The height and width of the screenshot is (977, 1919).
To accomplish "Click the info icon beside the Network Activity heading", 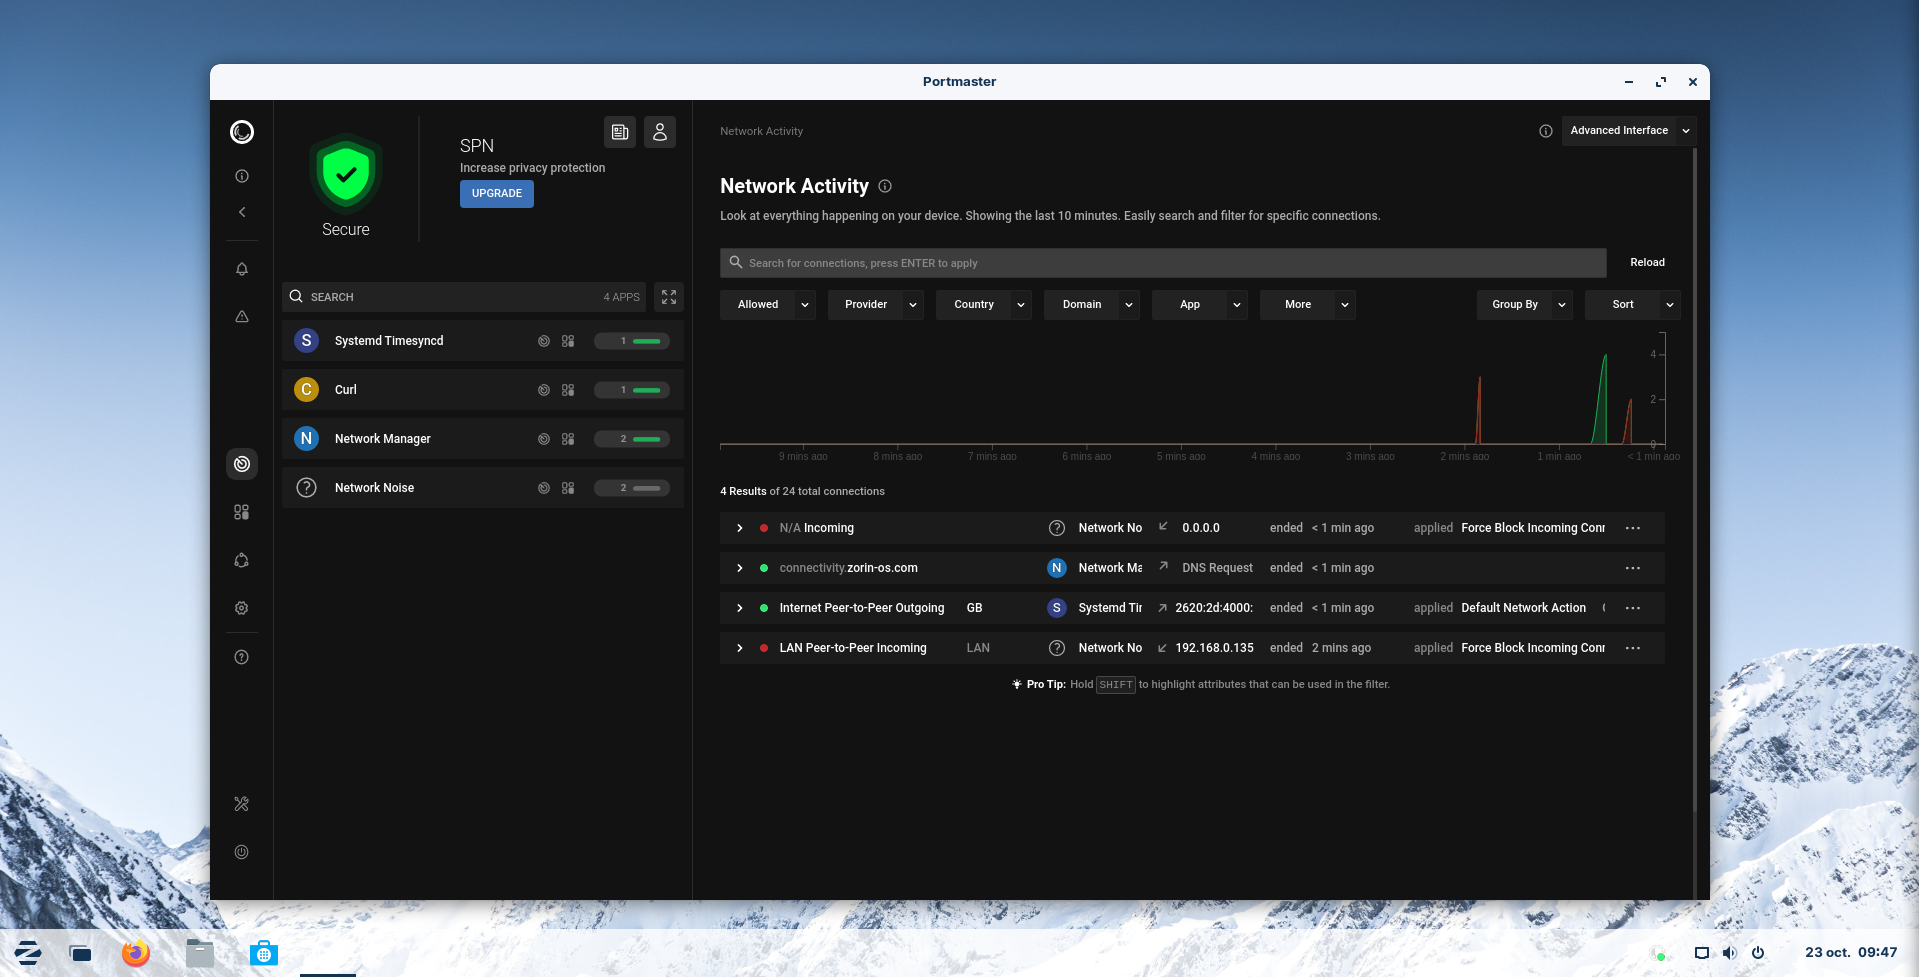I will [885, 186].
